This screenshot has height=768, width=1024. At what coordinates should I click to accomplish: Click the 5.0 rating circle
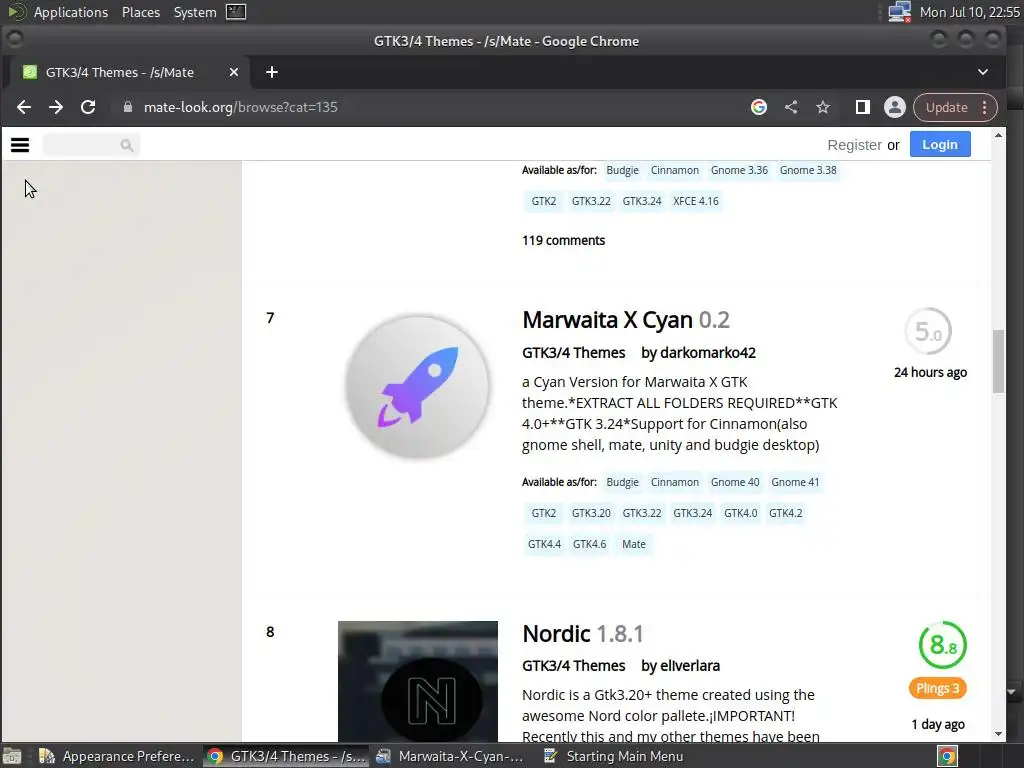[x=928, y=331]
